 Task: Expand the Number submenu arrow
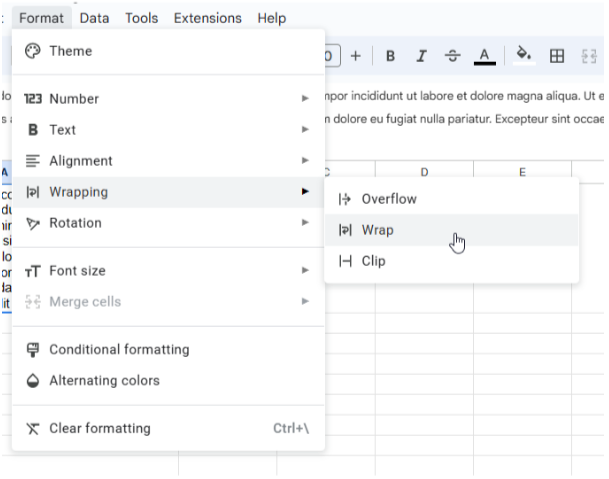(305, 99)
